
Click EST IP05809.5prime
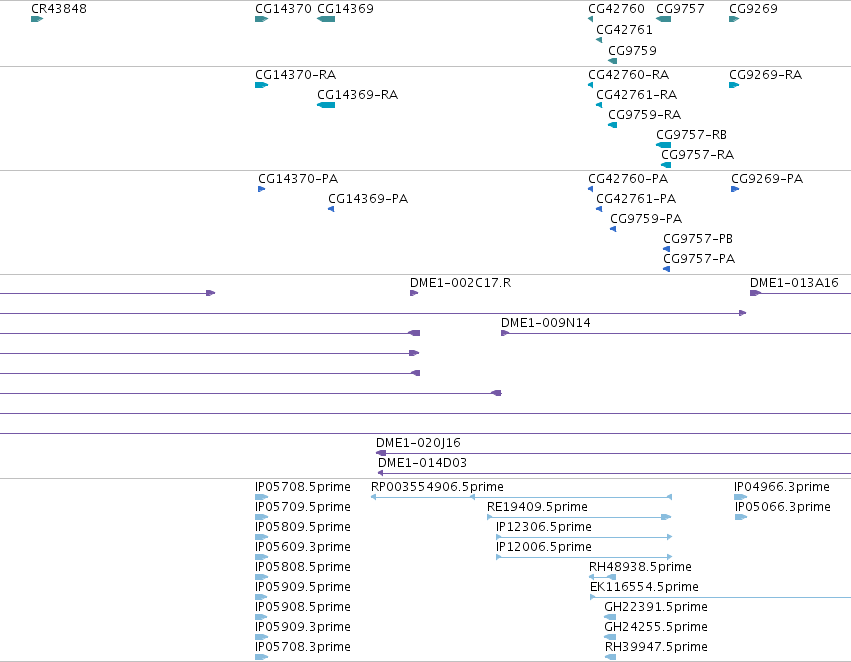[303, 527]
